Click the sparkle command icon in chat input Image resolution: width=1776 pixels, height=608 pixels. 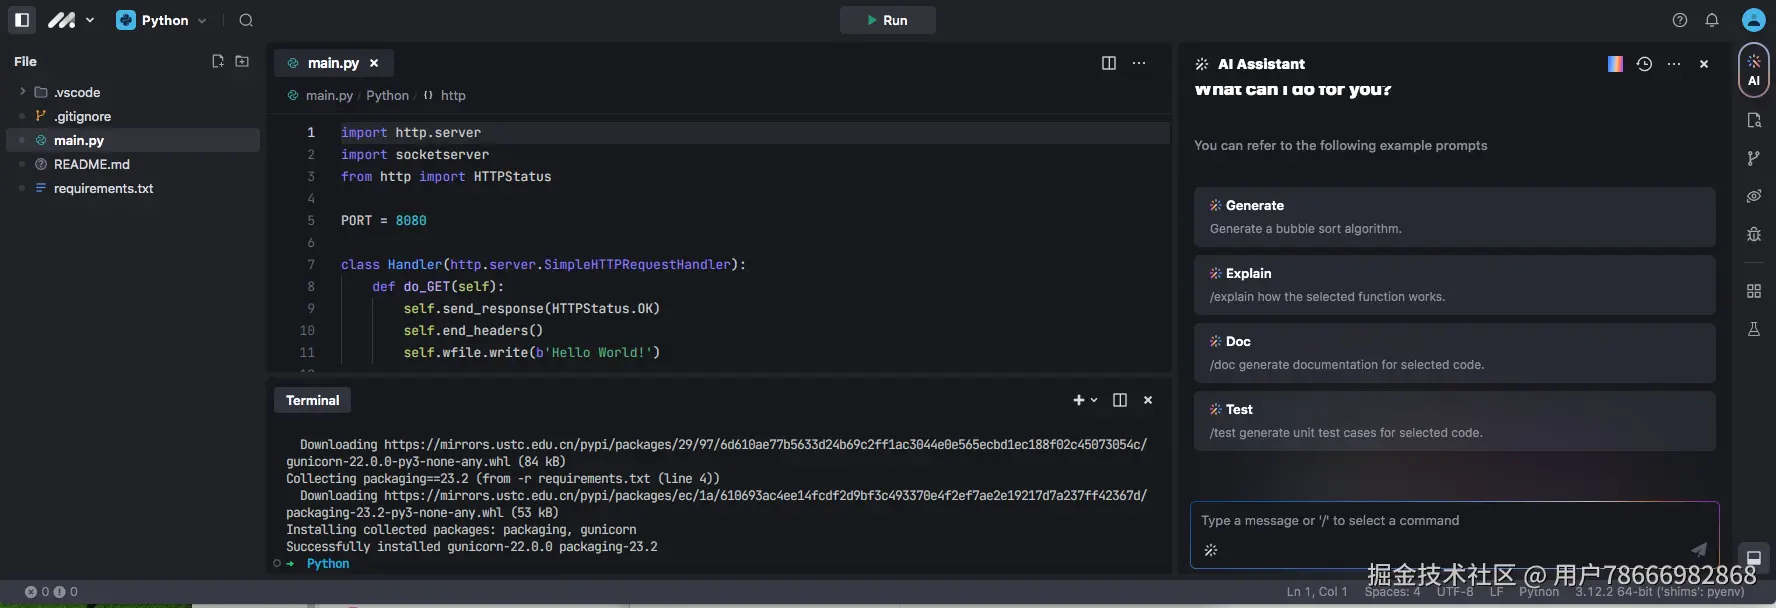1211,550
